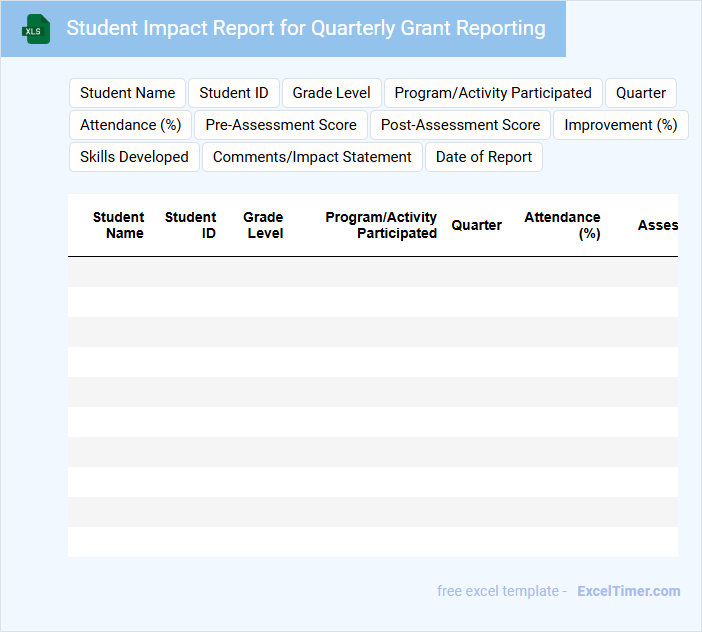
Task: Click the Grade Level tag
Action: [331, 93]
